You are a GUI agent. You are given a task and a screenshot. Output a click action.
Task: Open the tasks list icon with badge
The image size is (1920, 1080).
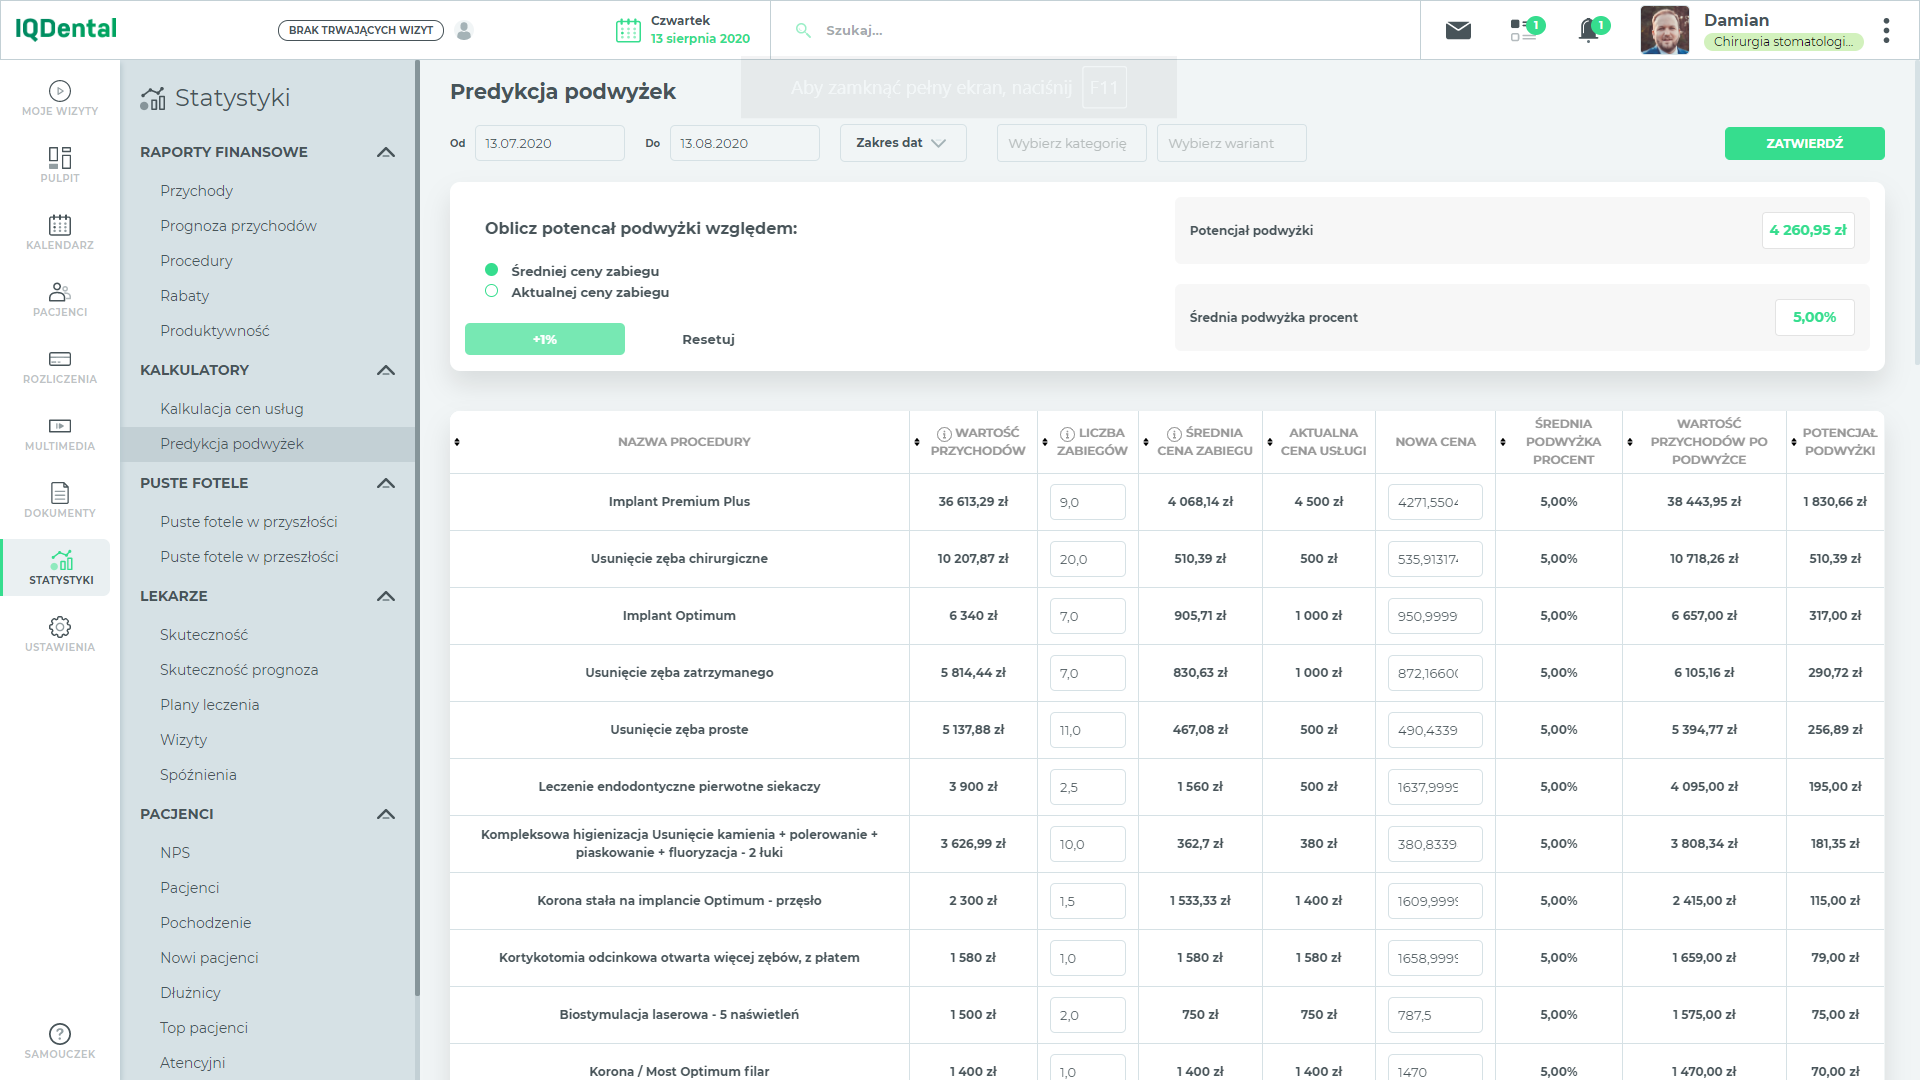click(1523, 30)
